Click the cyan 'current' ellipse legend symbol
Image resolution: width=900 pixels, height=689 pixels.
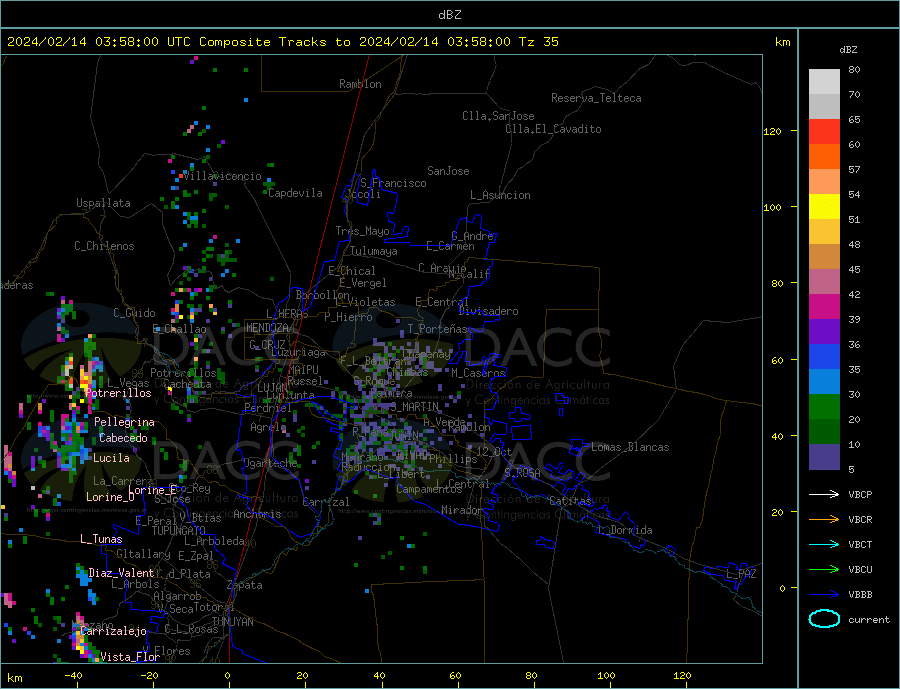tap(824, 619)
